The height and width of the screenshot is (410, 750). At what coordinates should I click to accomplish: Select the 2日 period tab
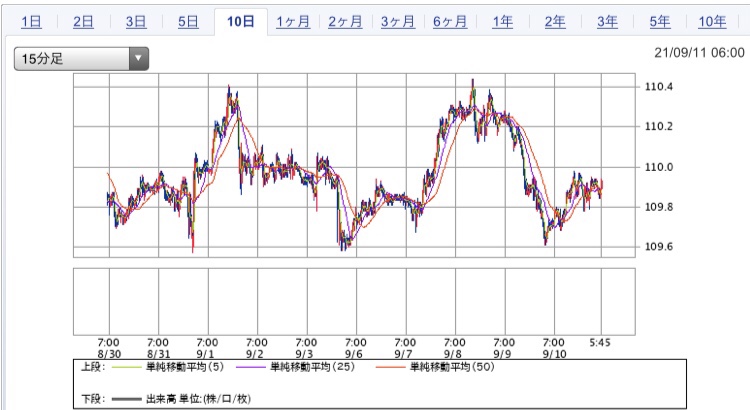(83, 22)
